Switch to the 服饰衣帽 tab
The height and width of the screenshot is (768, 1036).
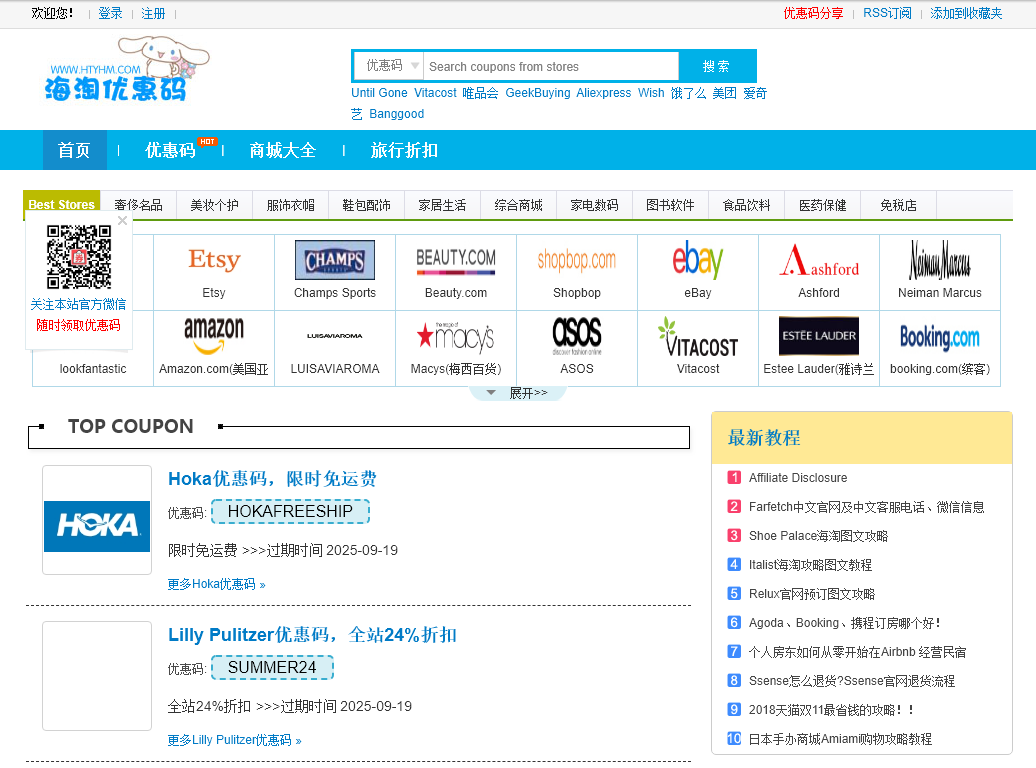click(x=291, y=205)
